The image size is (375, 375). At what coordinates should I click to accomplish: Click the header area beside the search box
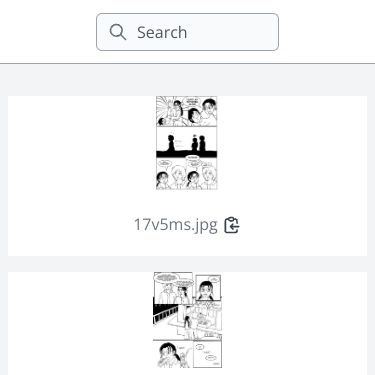coord(327,32)
